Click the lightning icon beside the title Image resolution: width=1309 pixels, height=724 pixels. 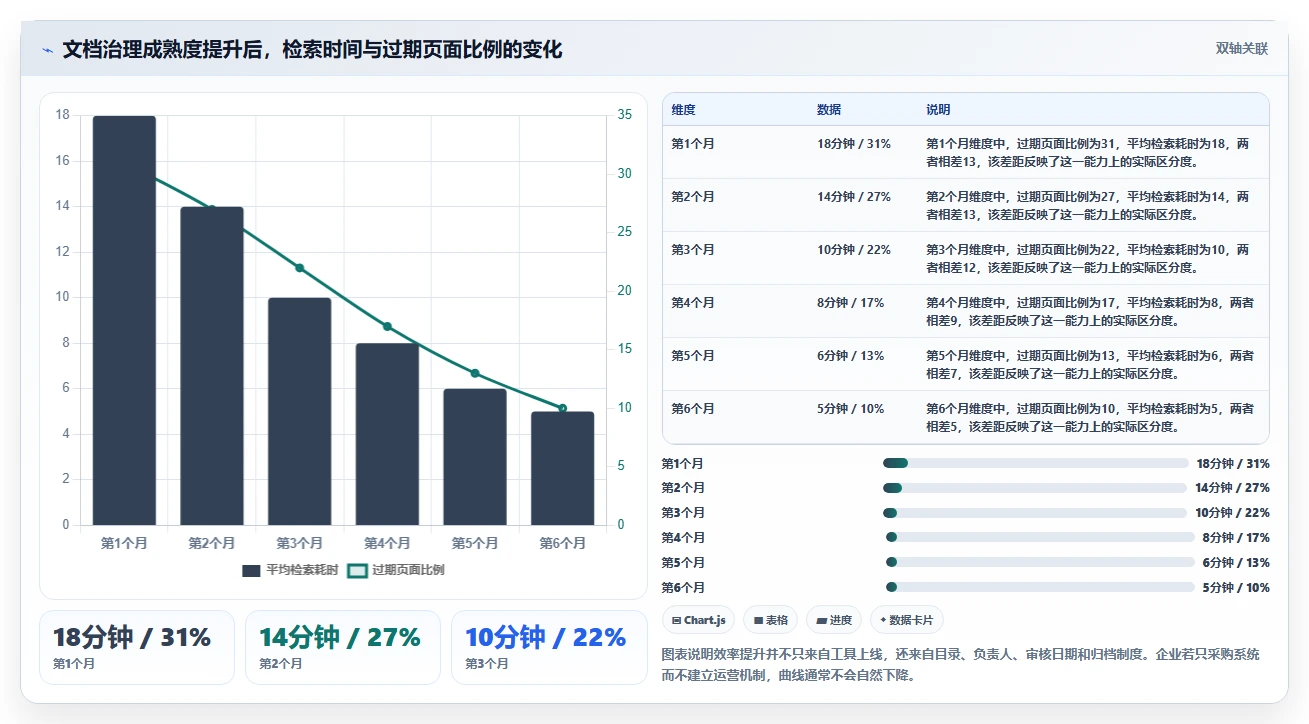click(x=47, y=49)
